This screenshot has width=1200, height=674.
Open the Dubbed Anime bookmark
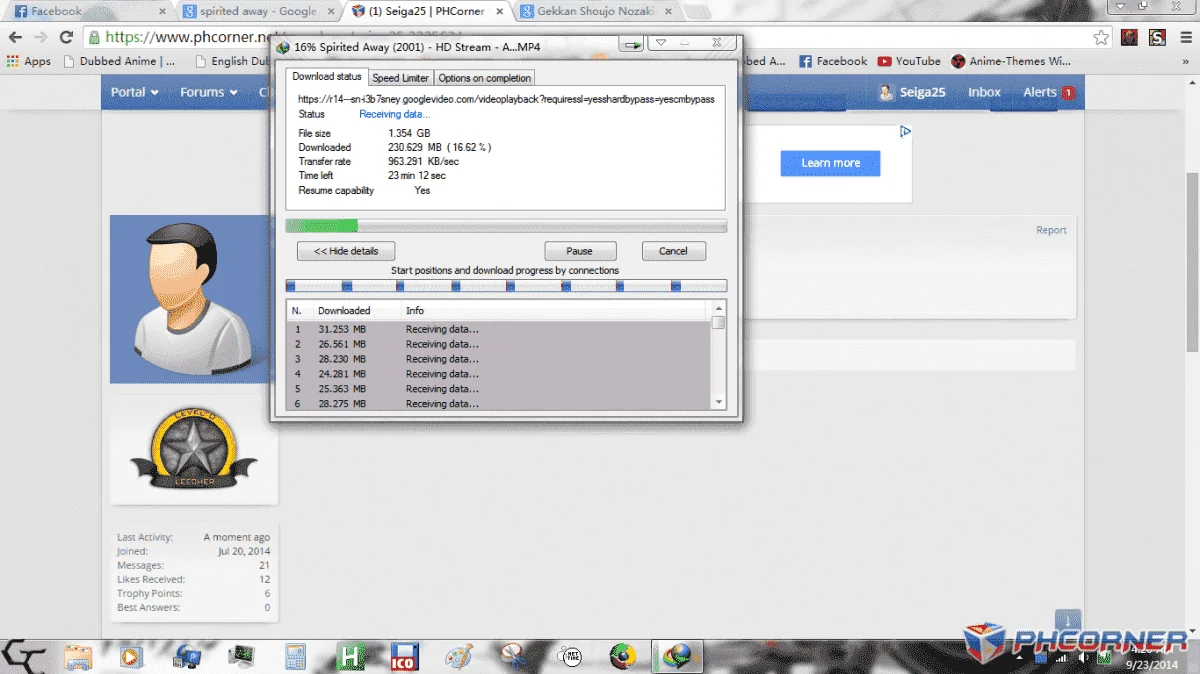click(x=120, y=61)
